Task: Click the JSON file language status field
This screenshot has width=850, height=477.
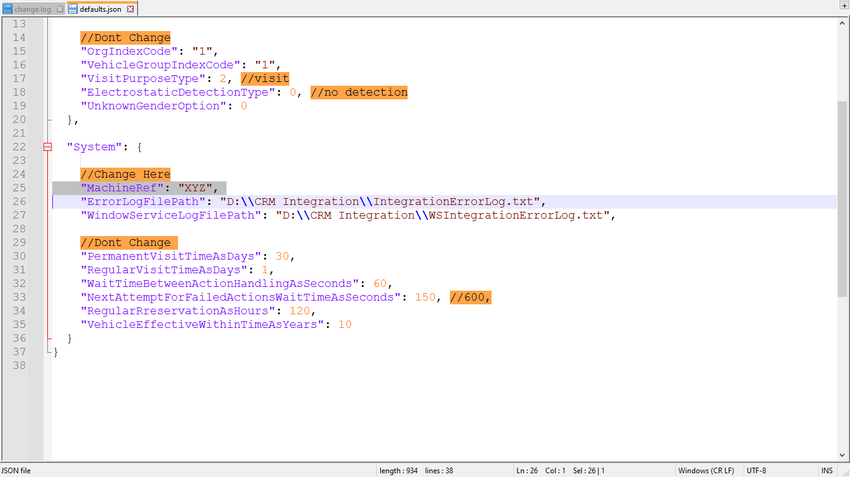Action: pos(18,470)
